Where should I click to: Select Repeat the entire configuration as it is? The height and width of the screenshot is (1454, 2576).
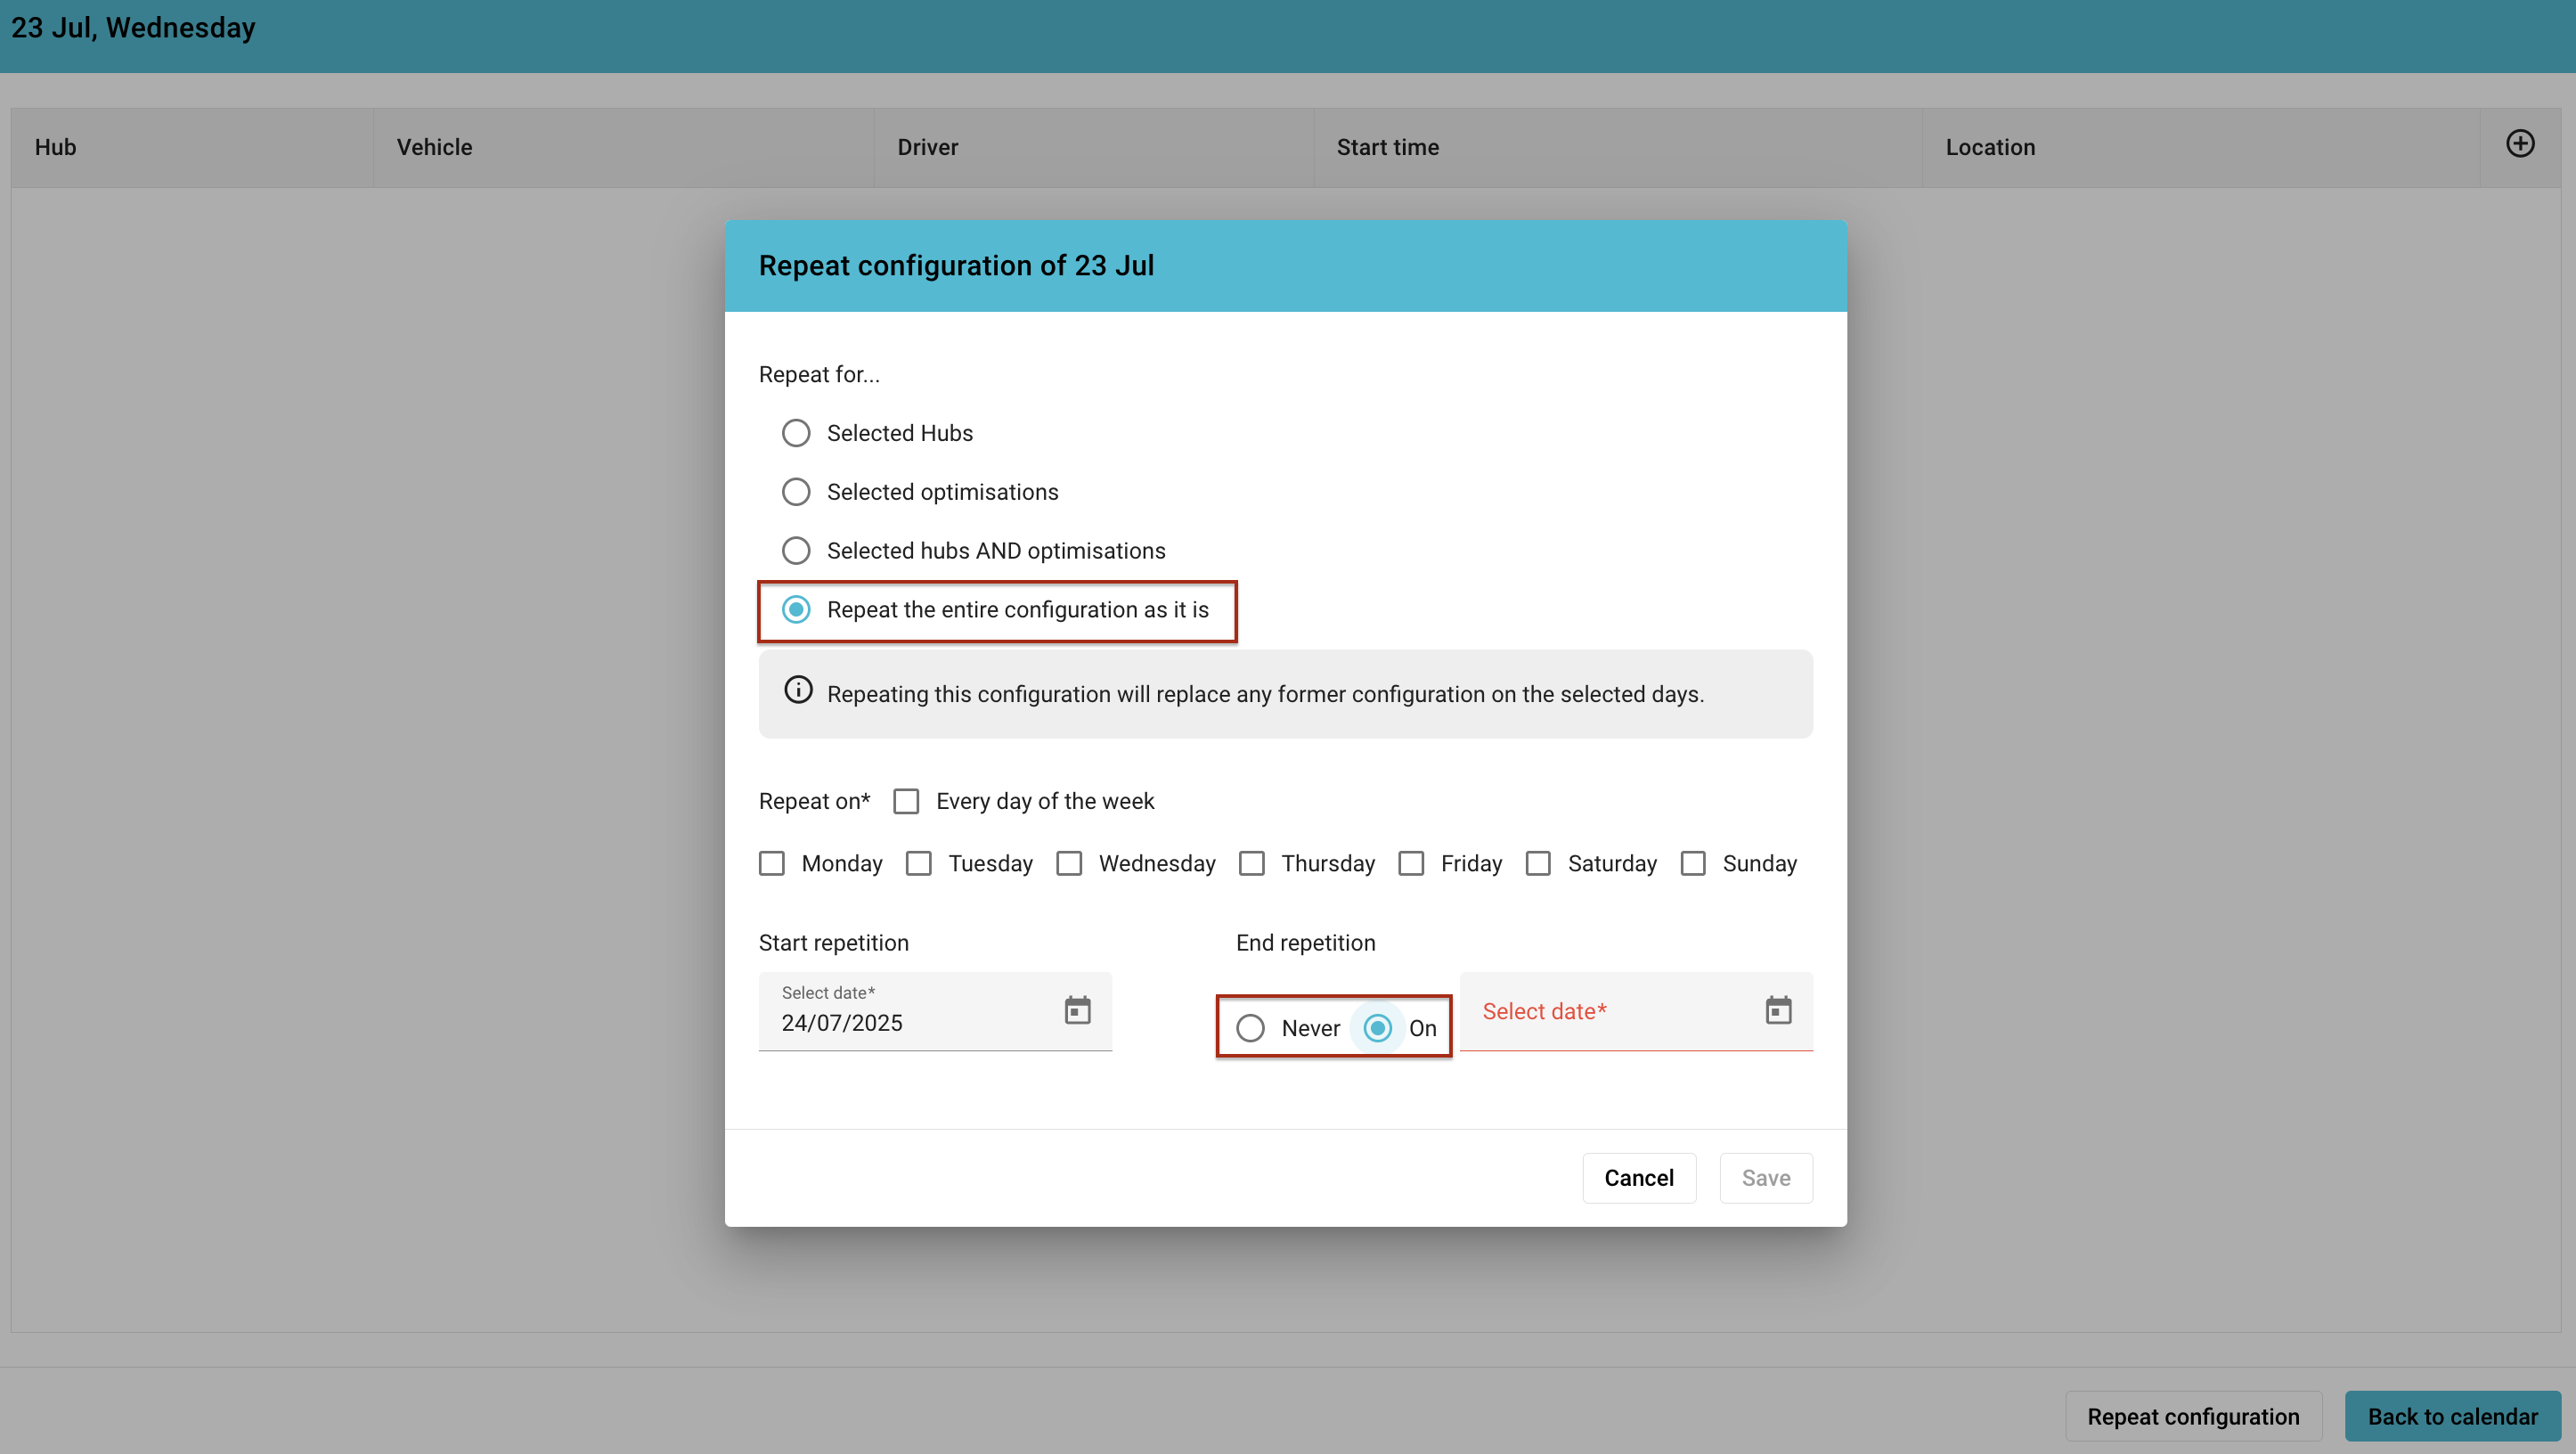pos(796,610)
